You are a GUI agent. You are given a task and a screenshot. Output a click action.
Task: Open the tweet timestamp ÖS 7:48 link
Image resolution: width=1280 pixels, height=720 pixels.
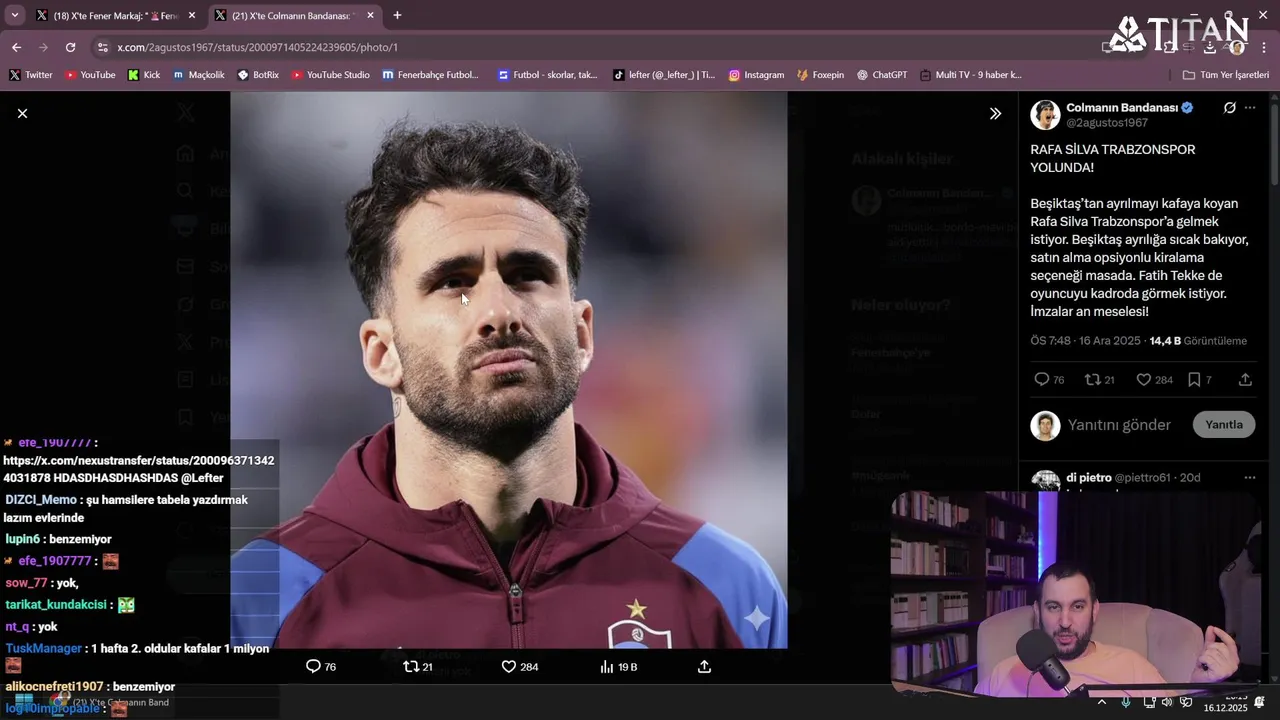[x=1085, y=341]
